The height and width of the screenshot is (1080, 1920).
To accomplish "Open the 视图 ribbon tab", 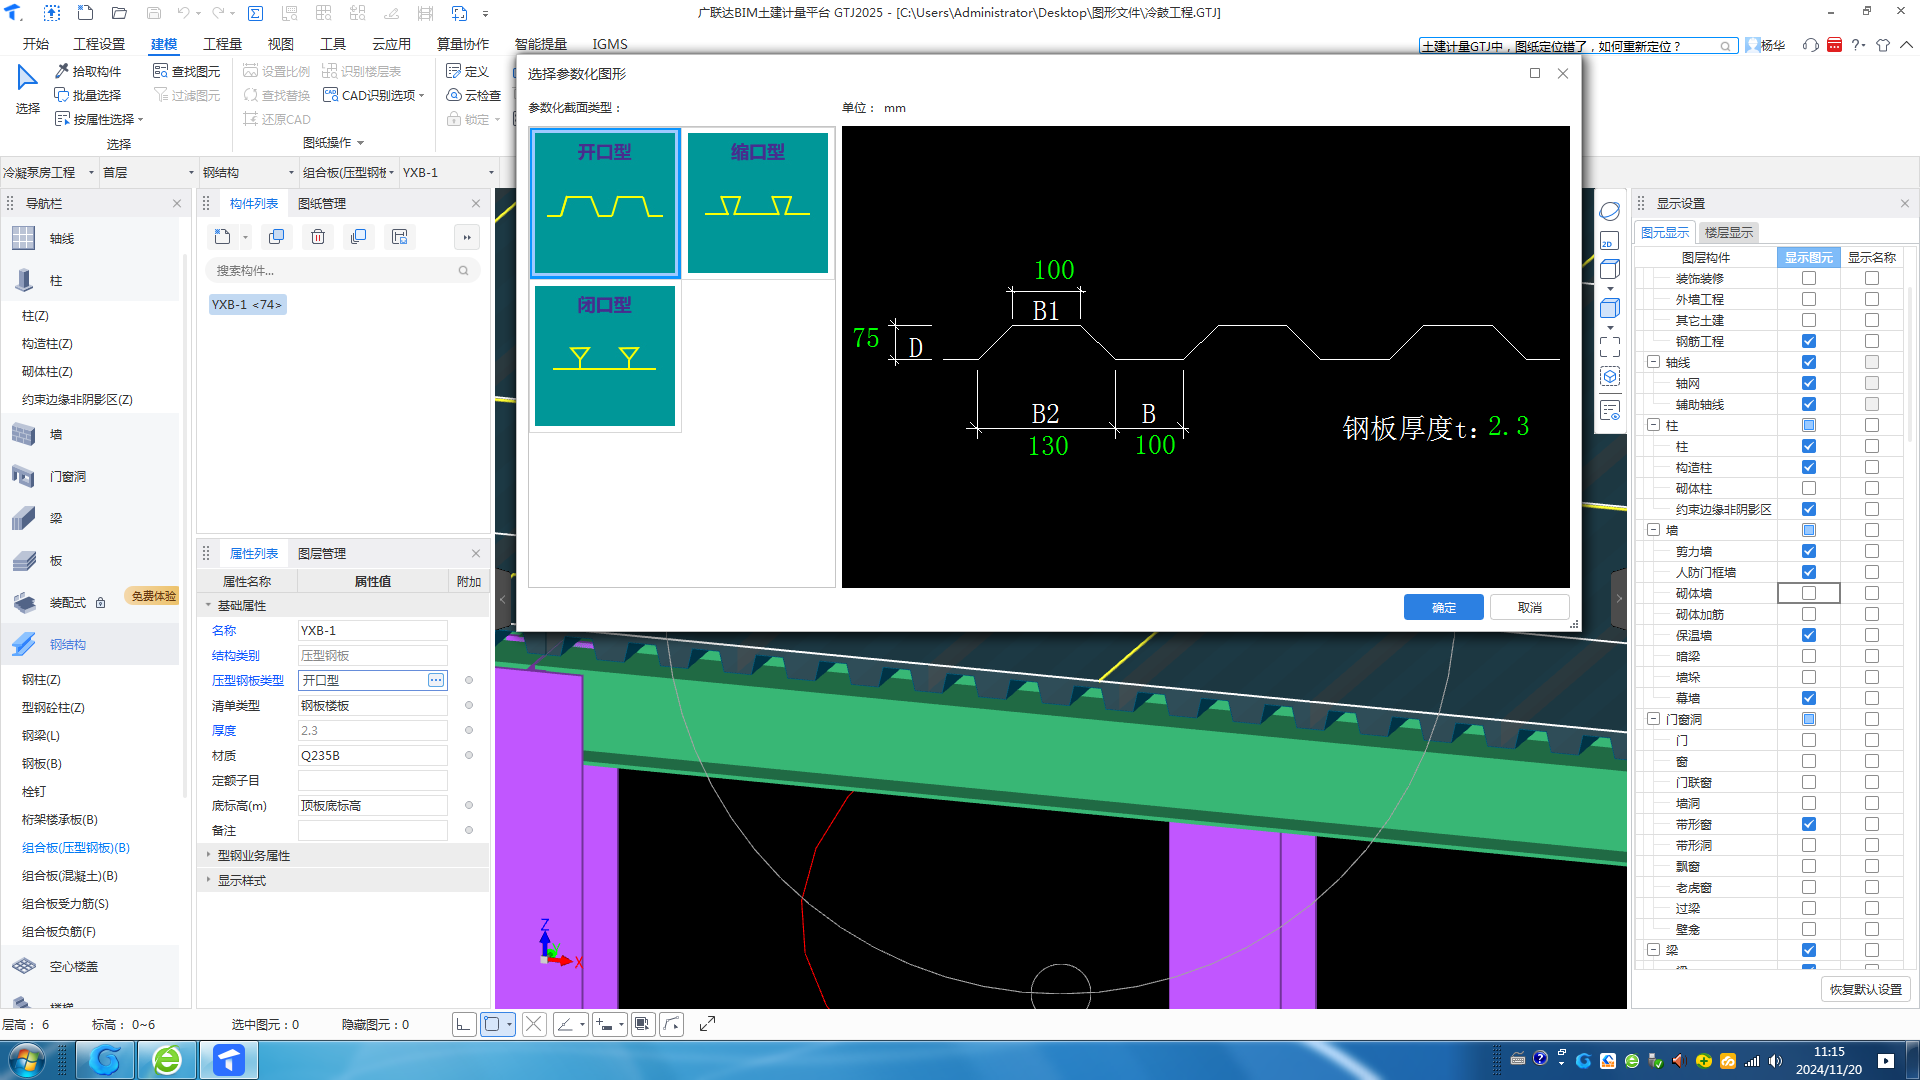I will 280,44.
